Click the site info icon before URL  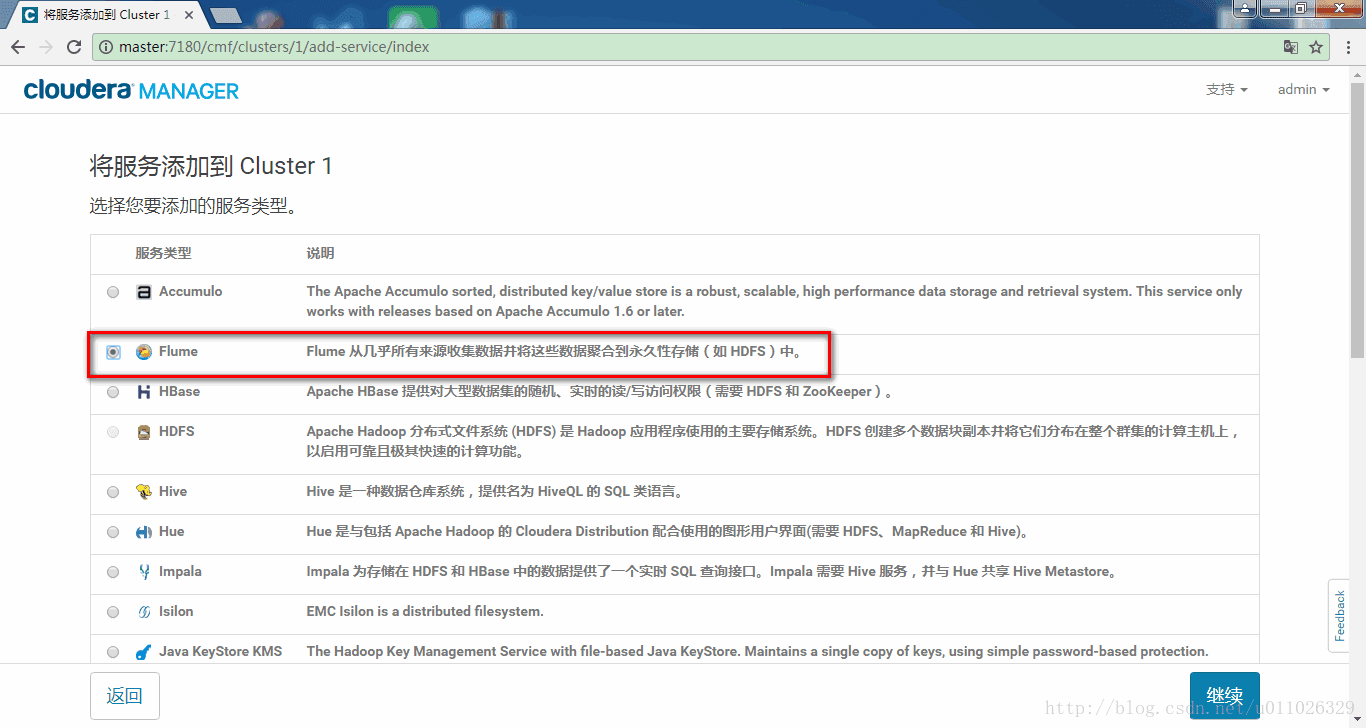tap(107, 47)
